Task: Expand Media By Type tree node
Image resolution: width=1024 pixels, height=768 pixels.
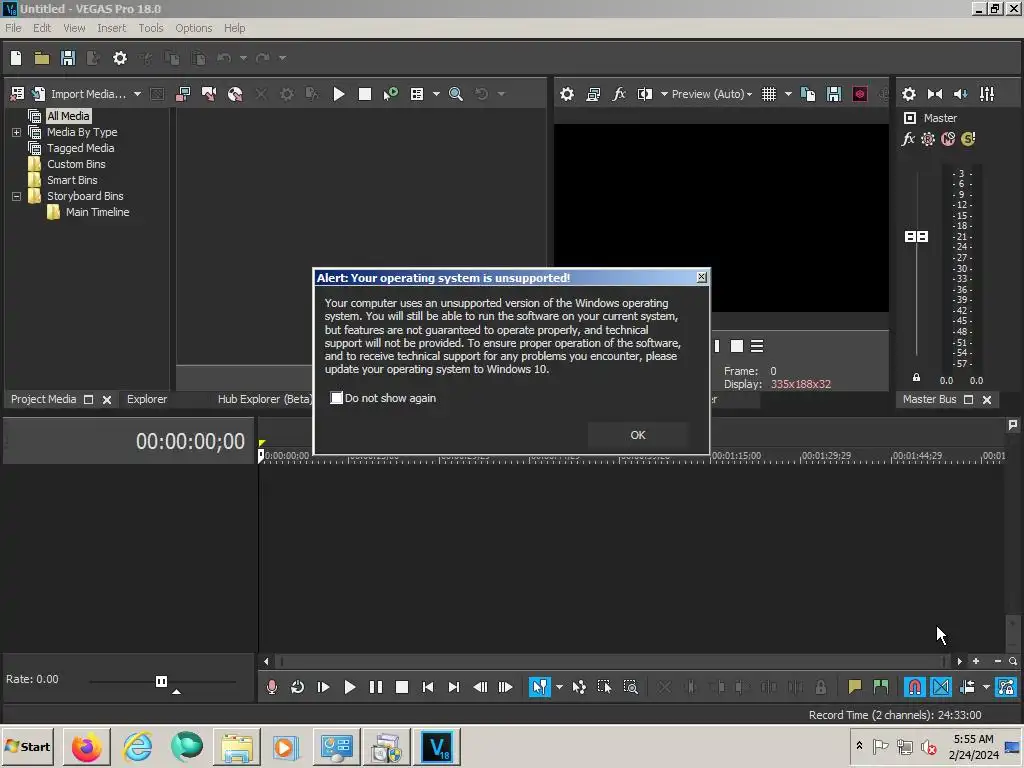Action: click(16, 132)
